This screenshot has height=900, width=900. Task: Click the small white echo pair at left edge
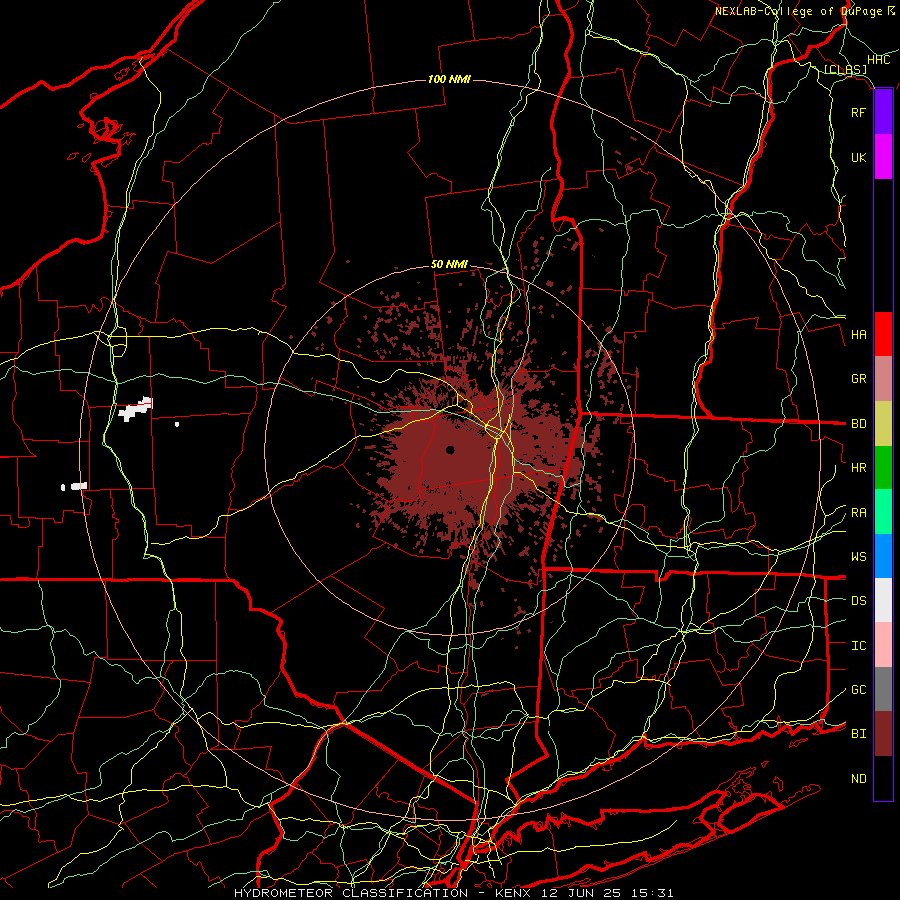coord(74,487)
